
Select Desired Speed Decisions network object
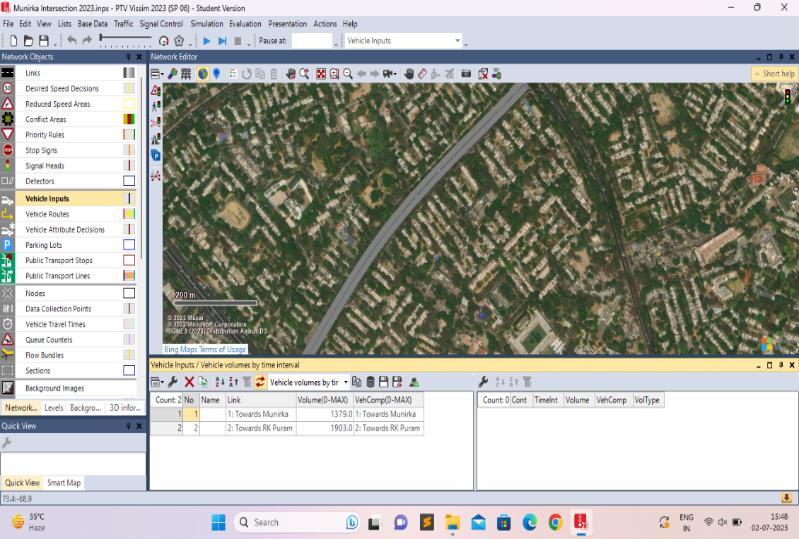(x=62, y=89)
